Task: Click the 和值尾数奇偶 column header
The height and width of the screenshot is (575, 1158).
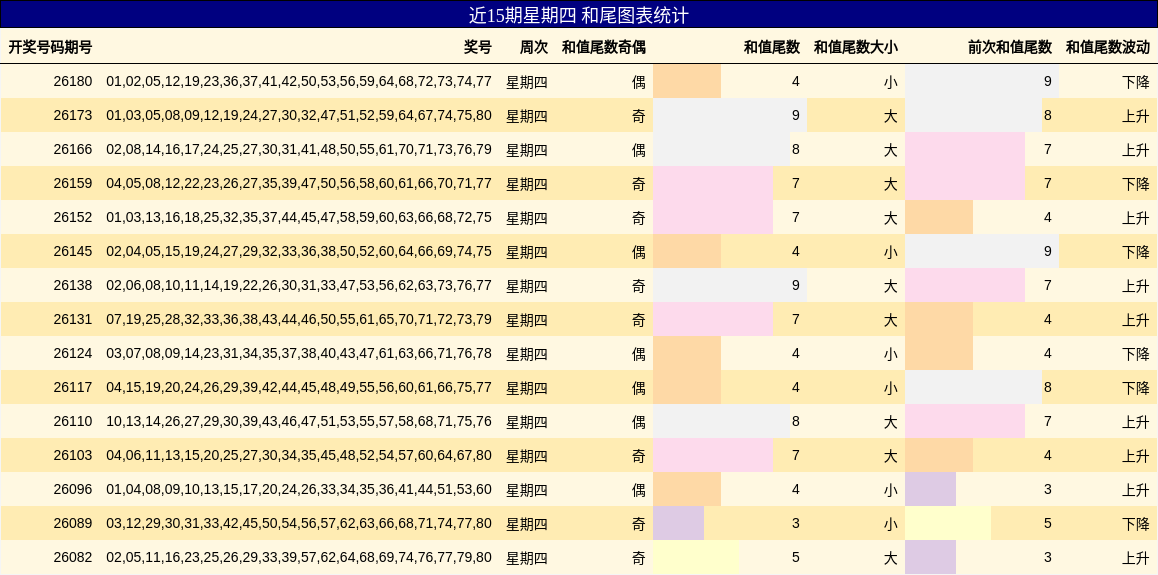Action: (603, 48)
